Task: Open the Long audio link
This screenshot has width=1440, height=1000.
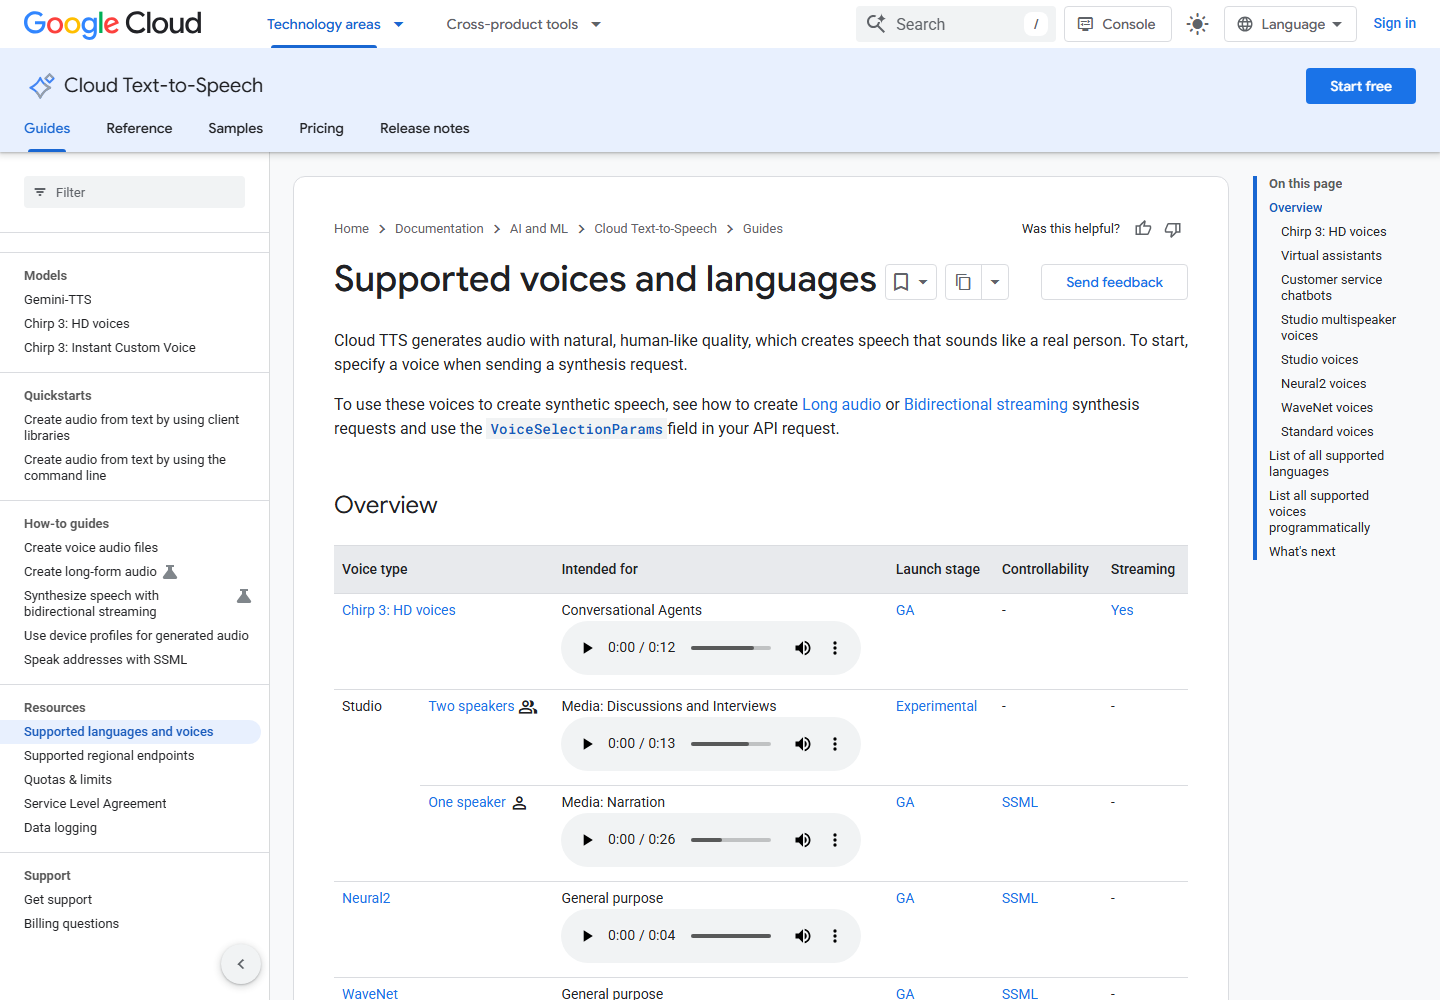Action: [841, 404]
